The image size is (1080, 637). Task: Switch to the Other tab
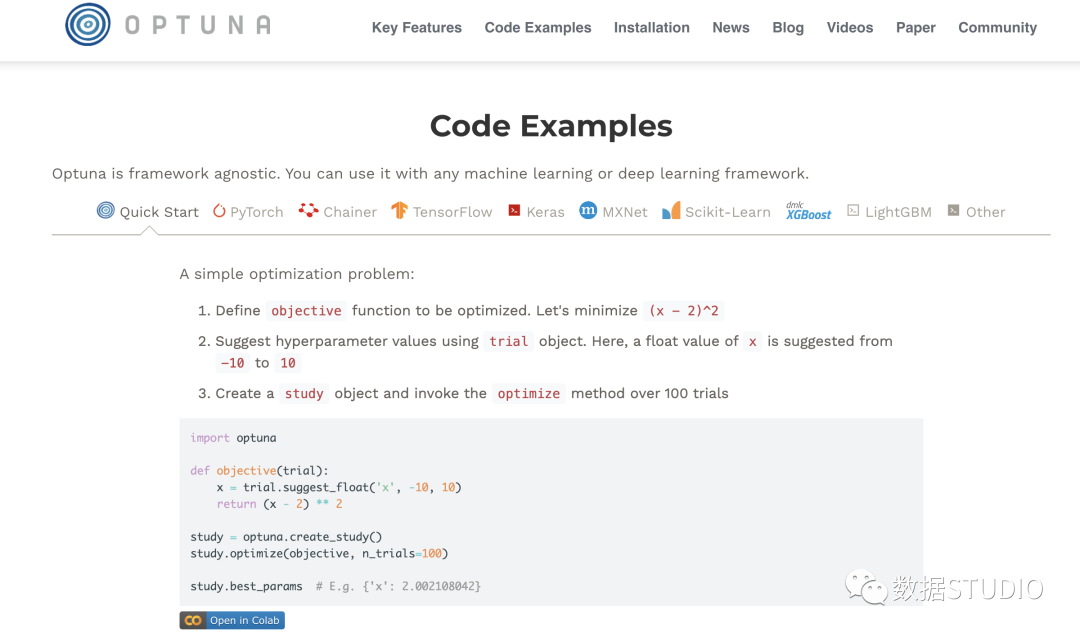[x=986, y=212]
